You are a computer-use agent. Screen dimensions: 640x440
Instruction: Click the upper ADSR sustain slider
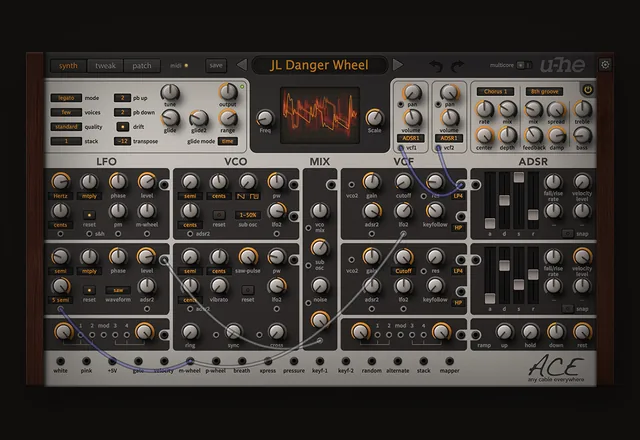519,177
